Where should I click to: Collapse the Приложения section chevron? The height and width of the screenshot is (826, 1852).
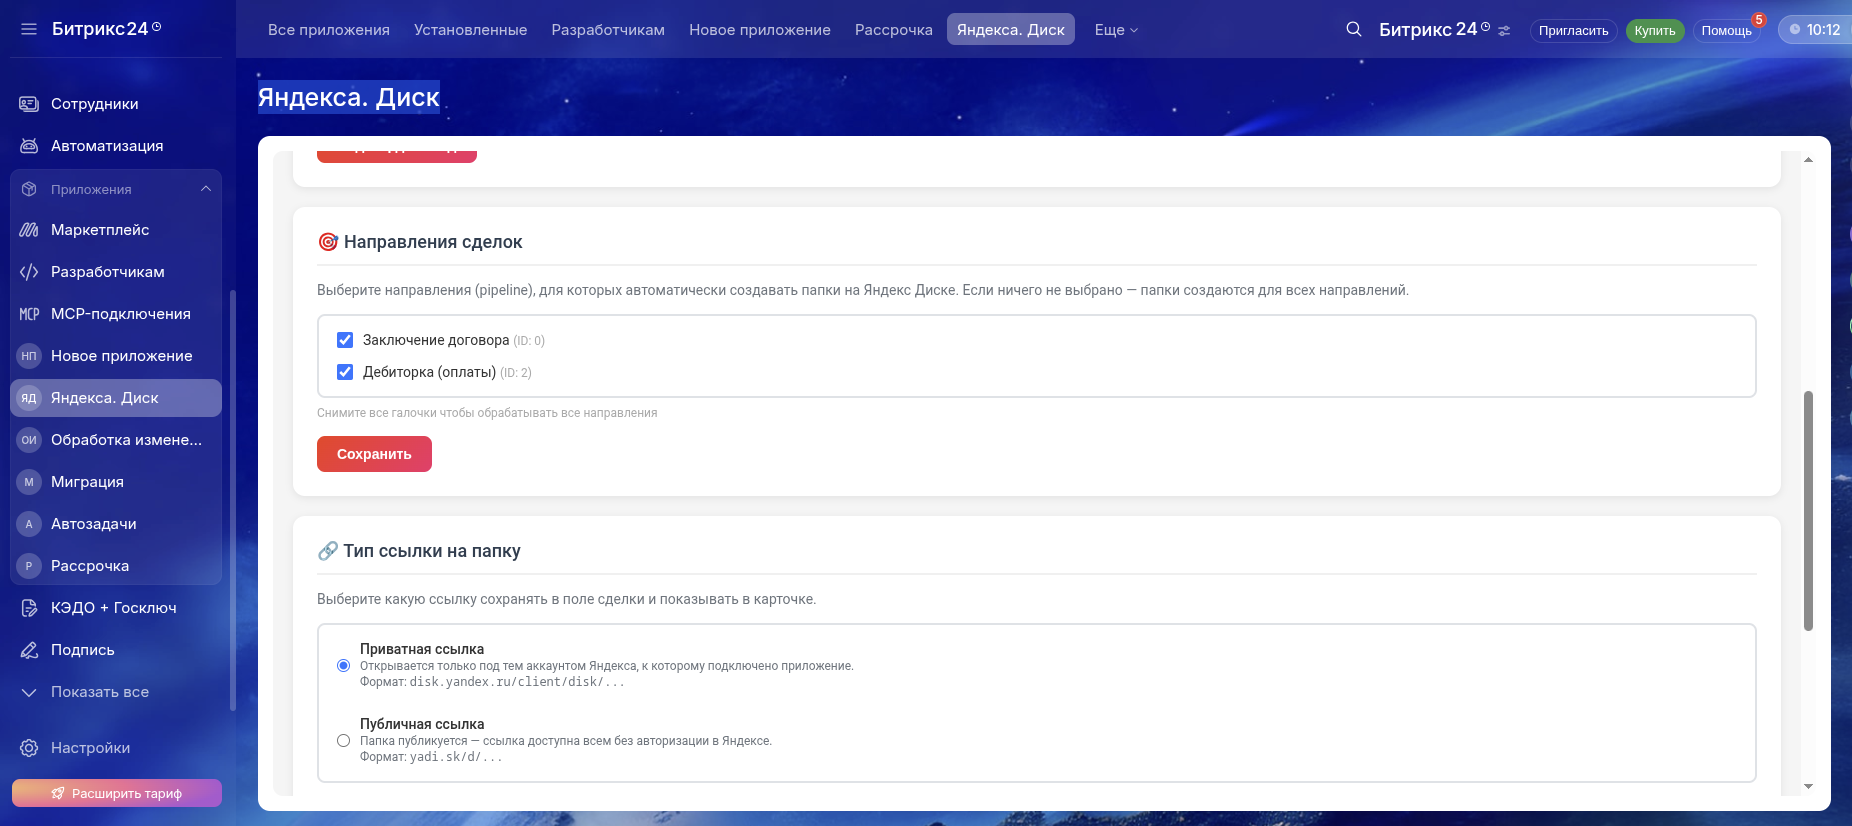point(206,189)
